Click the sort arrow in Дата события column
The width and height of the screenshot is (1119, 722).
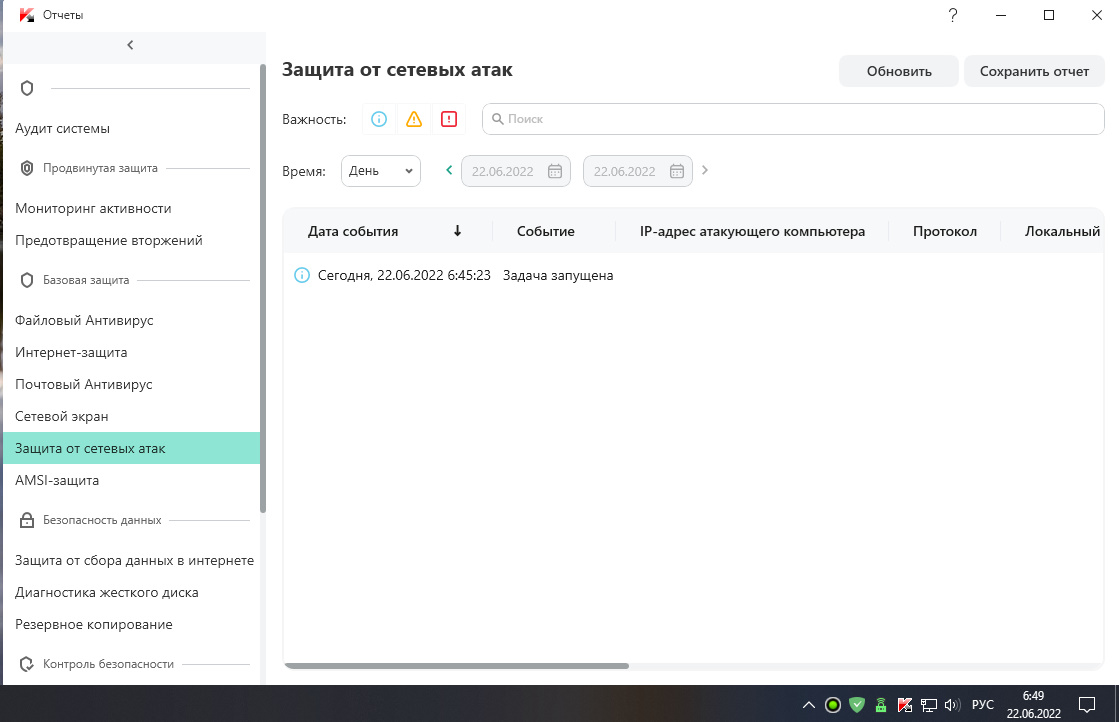[x=457, y=230]
